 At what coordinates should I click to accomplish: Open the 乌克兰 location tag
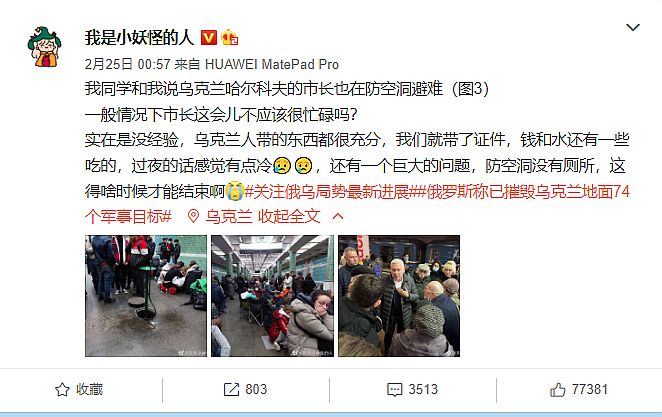(x=228, y=217)
